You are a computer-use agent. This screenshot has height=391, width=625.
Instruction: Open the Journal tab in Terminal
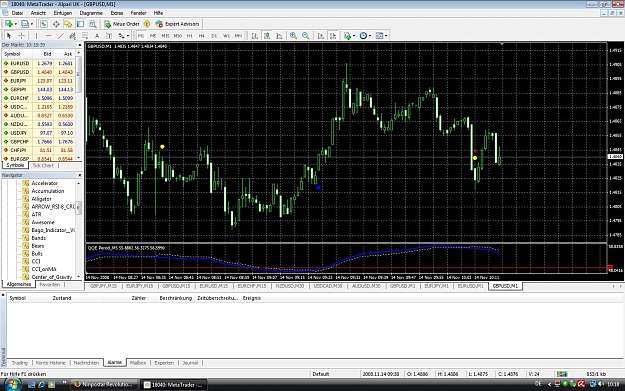[x=190, y=363]
